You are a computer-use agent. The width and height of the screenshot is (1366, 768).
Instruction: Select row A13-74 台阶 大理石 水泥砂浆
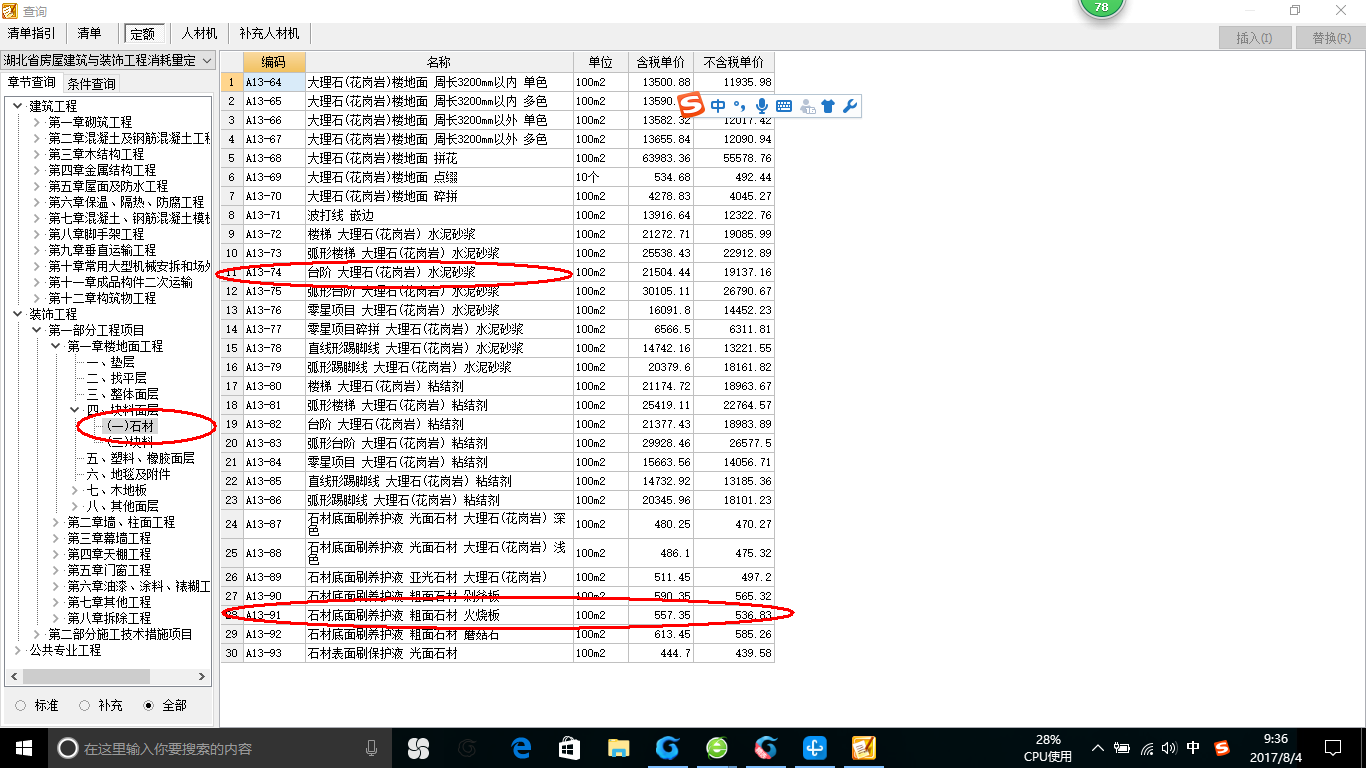497,272
